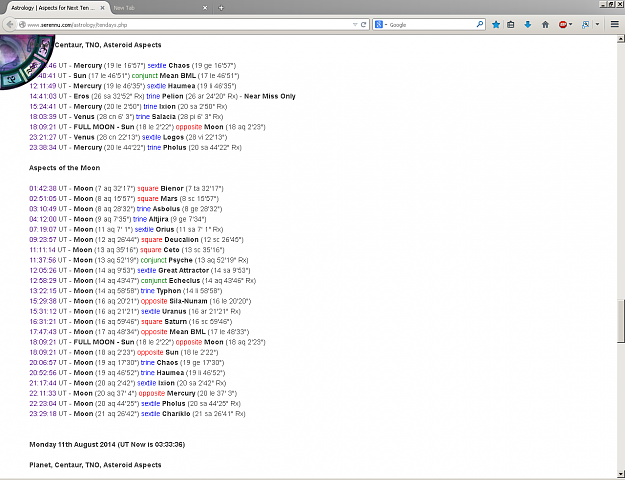Open the URL history dropdown arrow
625x480 pixels.
coord(355,25)
